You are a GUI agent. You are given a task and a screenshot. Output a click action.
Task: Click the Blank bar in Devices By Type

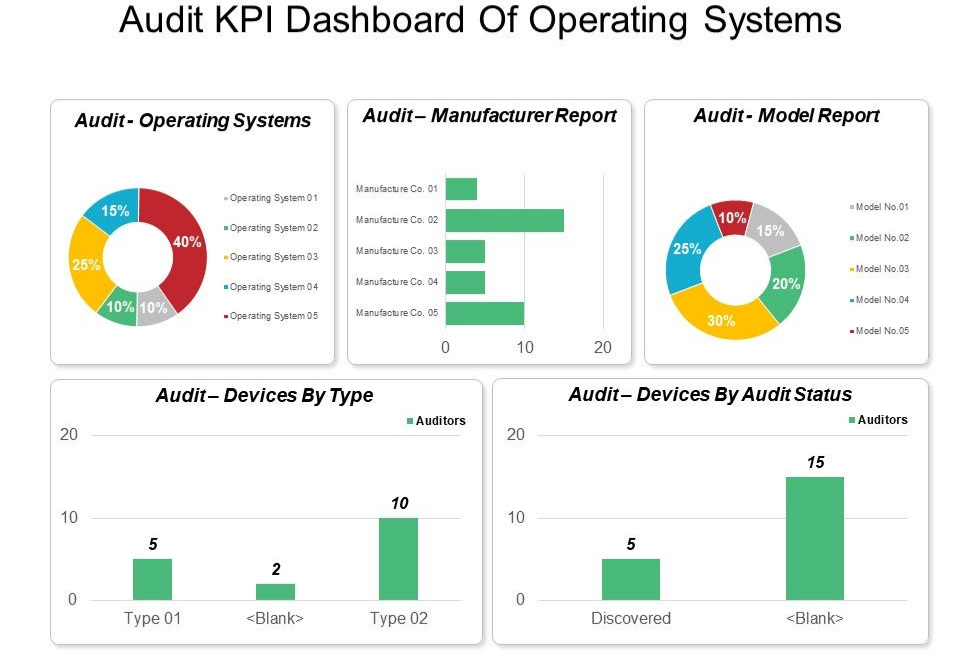click(x=275, y=591)
